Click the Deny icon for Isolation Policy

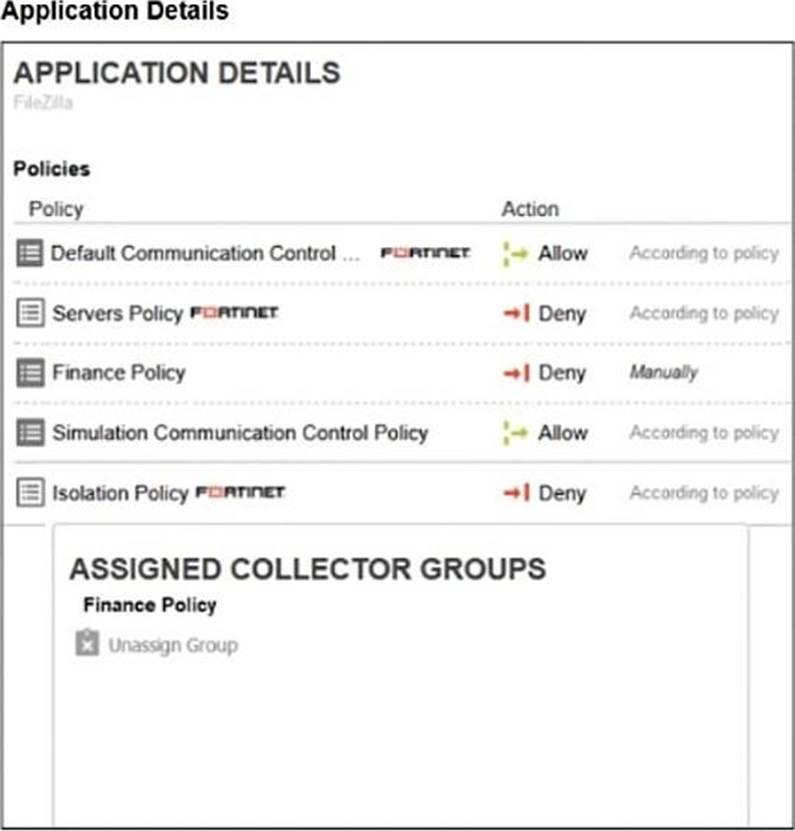click(515, 493)
